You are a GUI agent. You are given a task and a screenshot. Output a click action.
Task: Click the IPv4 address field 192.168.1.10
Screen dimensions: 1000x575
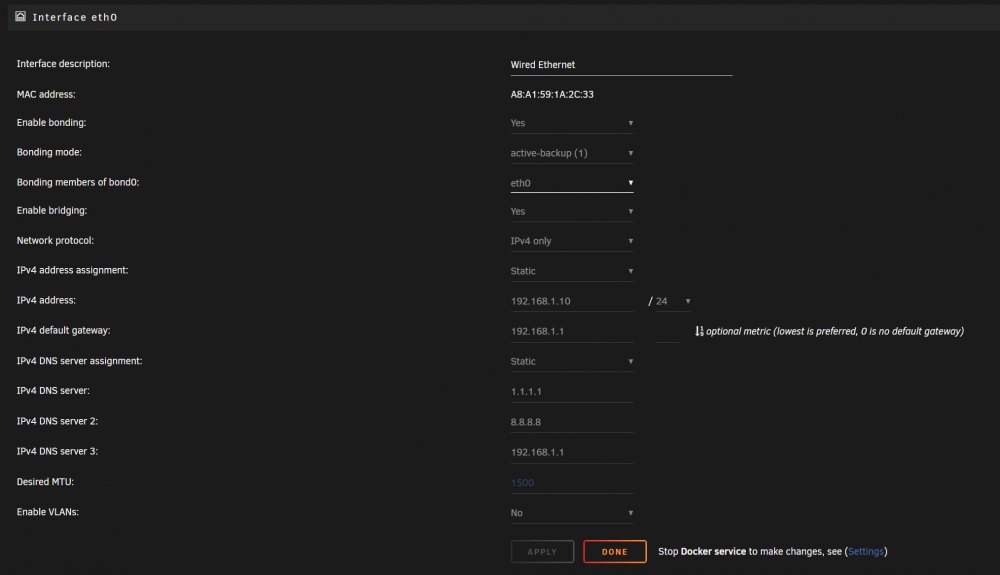(572, 302)
